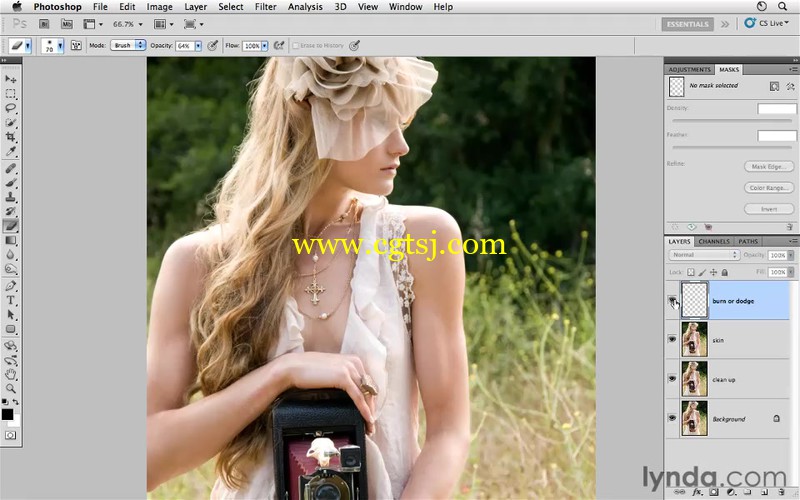Toggle Quick Mask mode

[x=11, y=435]
